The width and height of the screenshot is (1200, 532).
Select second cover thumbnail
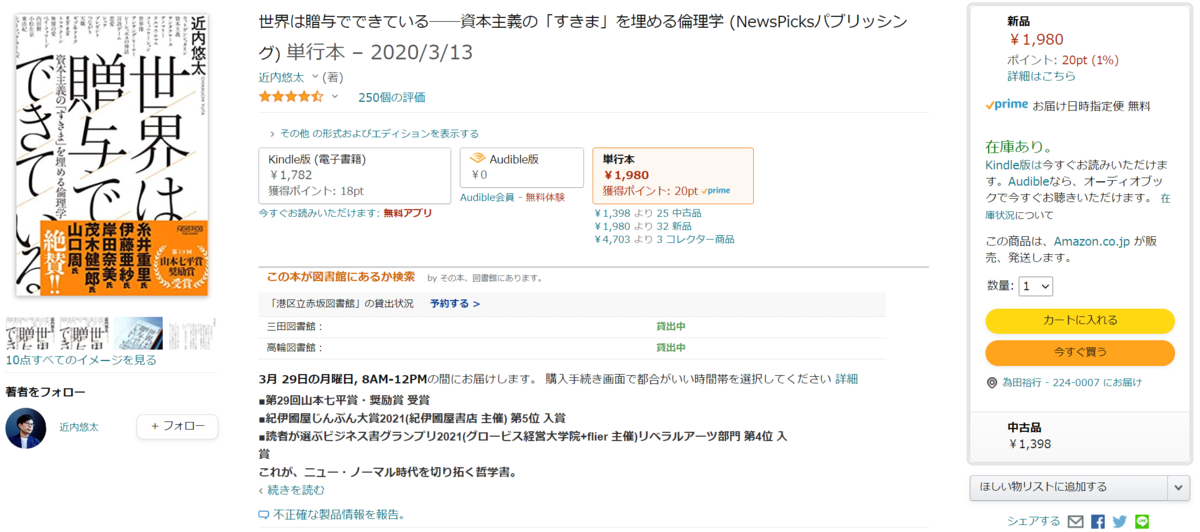click(83, 334)
